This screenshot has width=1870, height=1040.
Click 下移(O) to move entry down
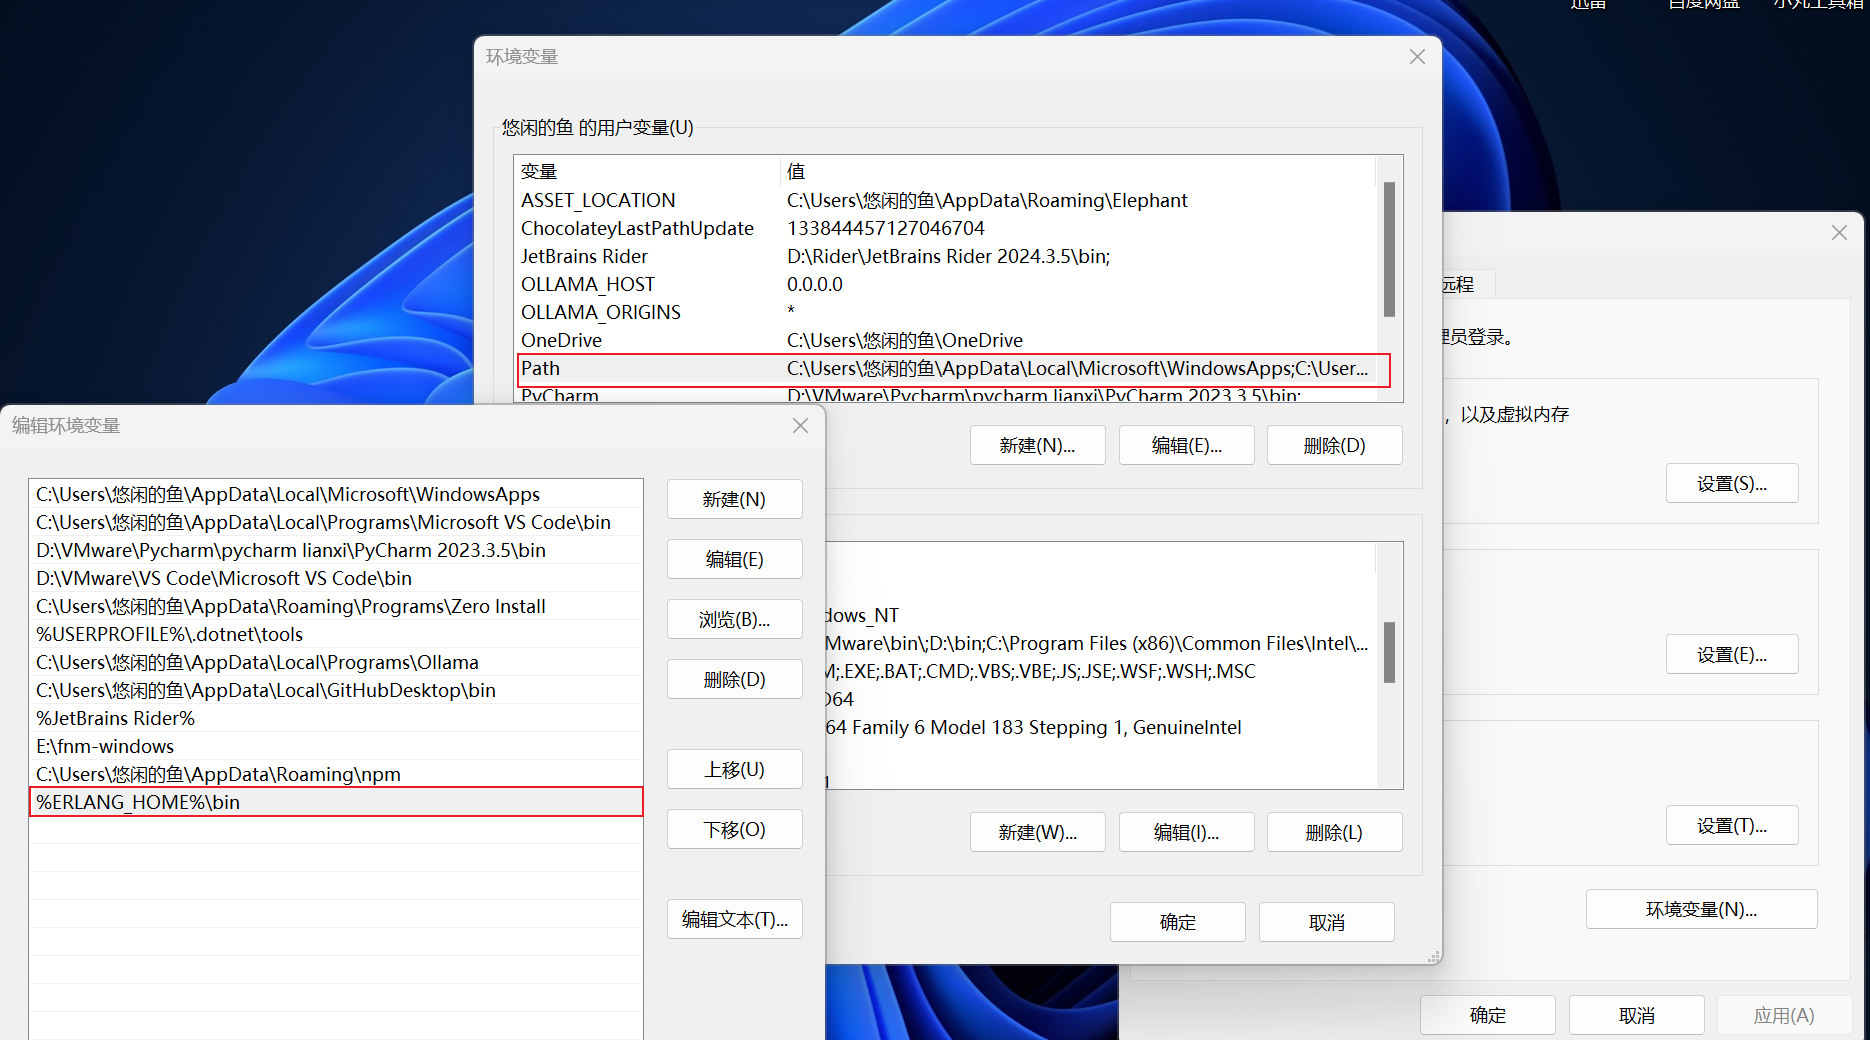pyautogui.click(x=735, y=829)
